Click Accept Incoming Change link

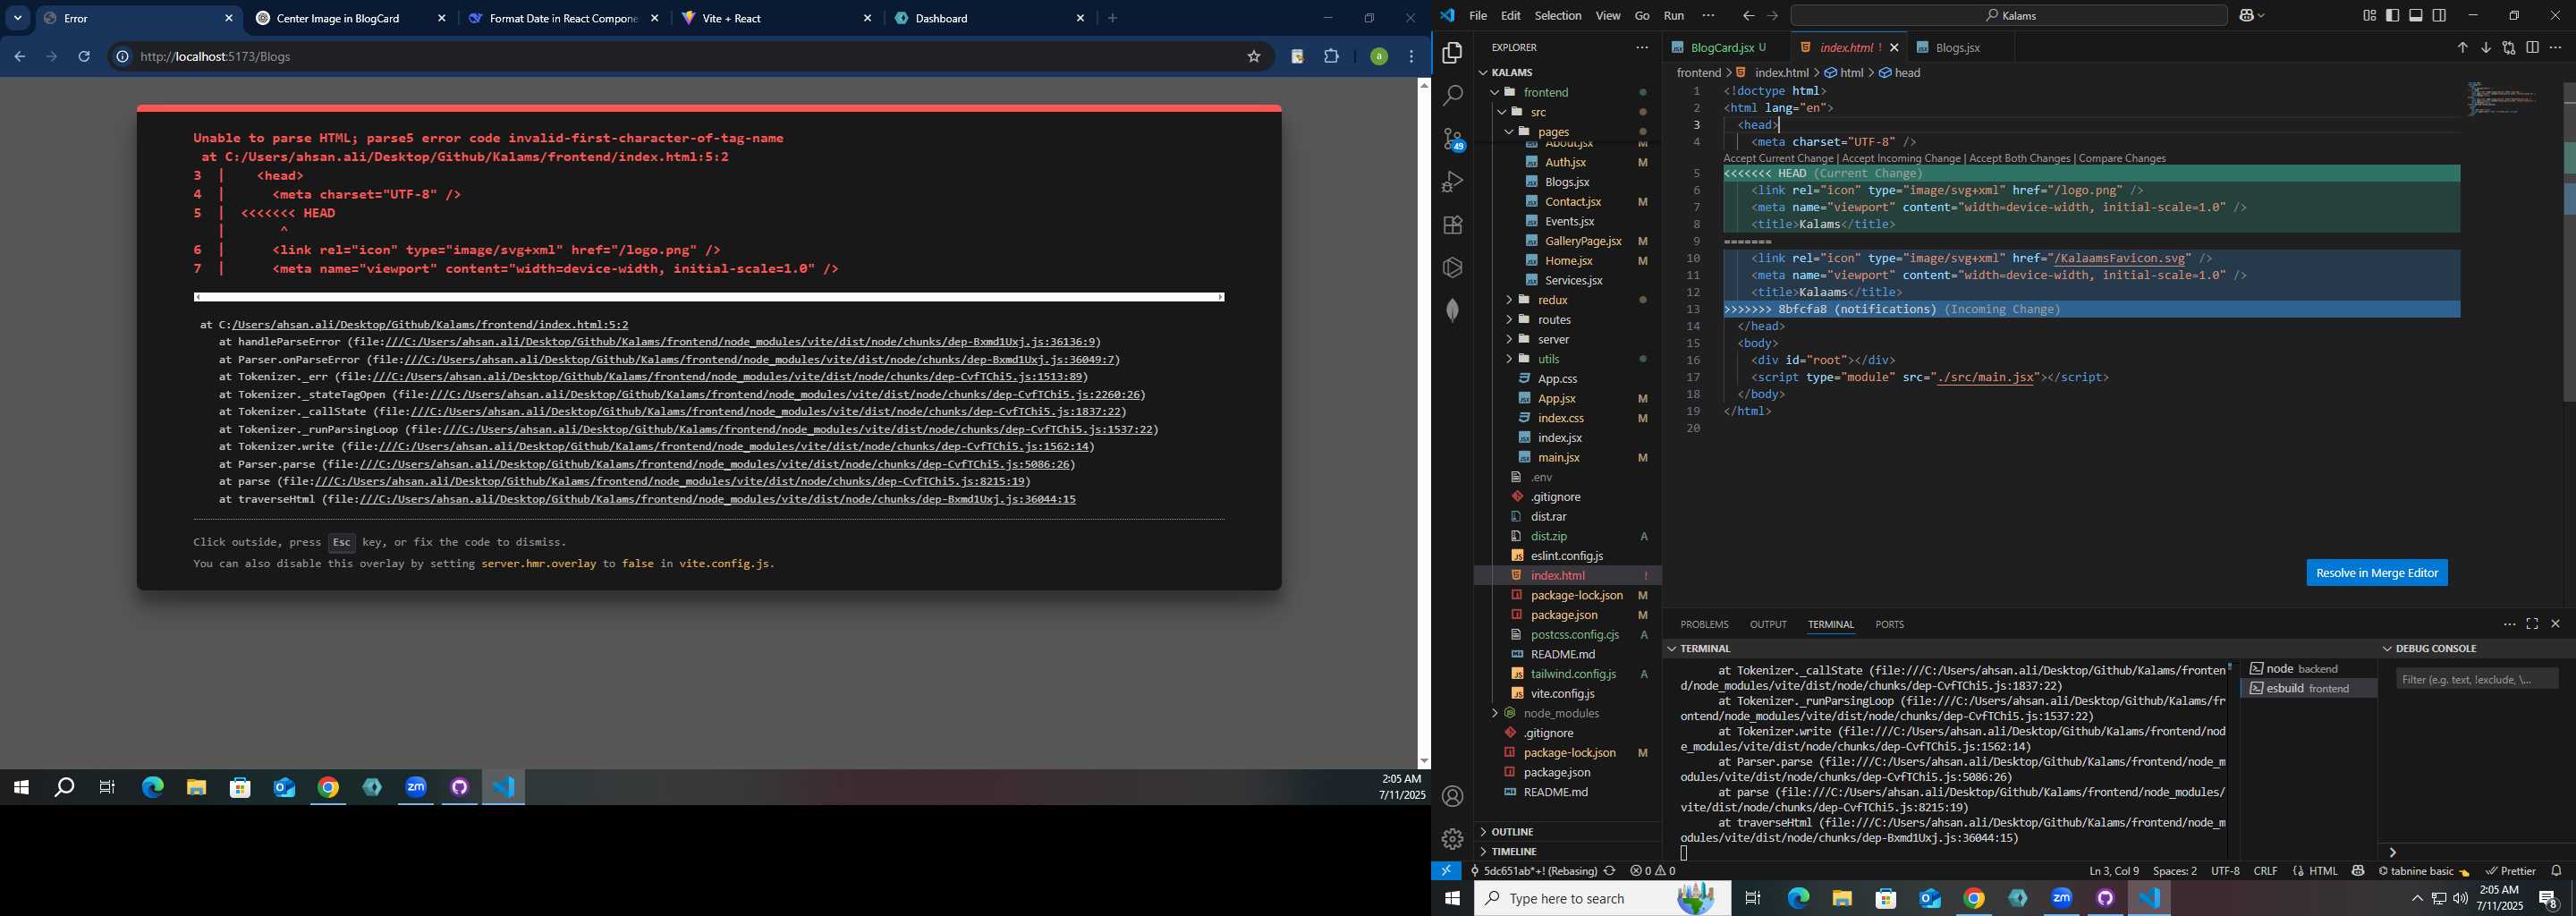pos(1901,158)
